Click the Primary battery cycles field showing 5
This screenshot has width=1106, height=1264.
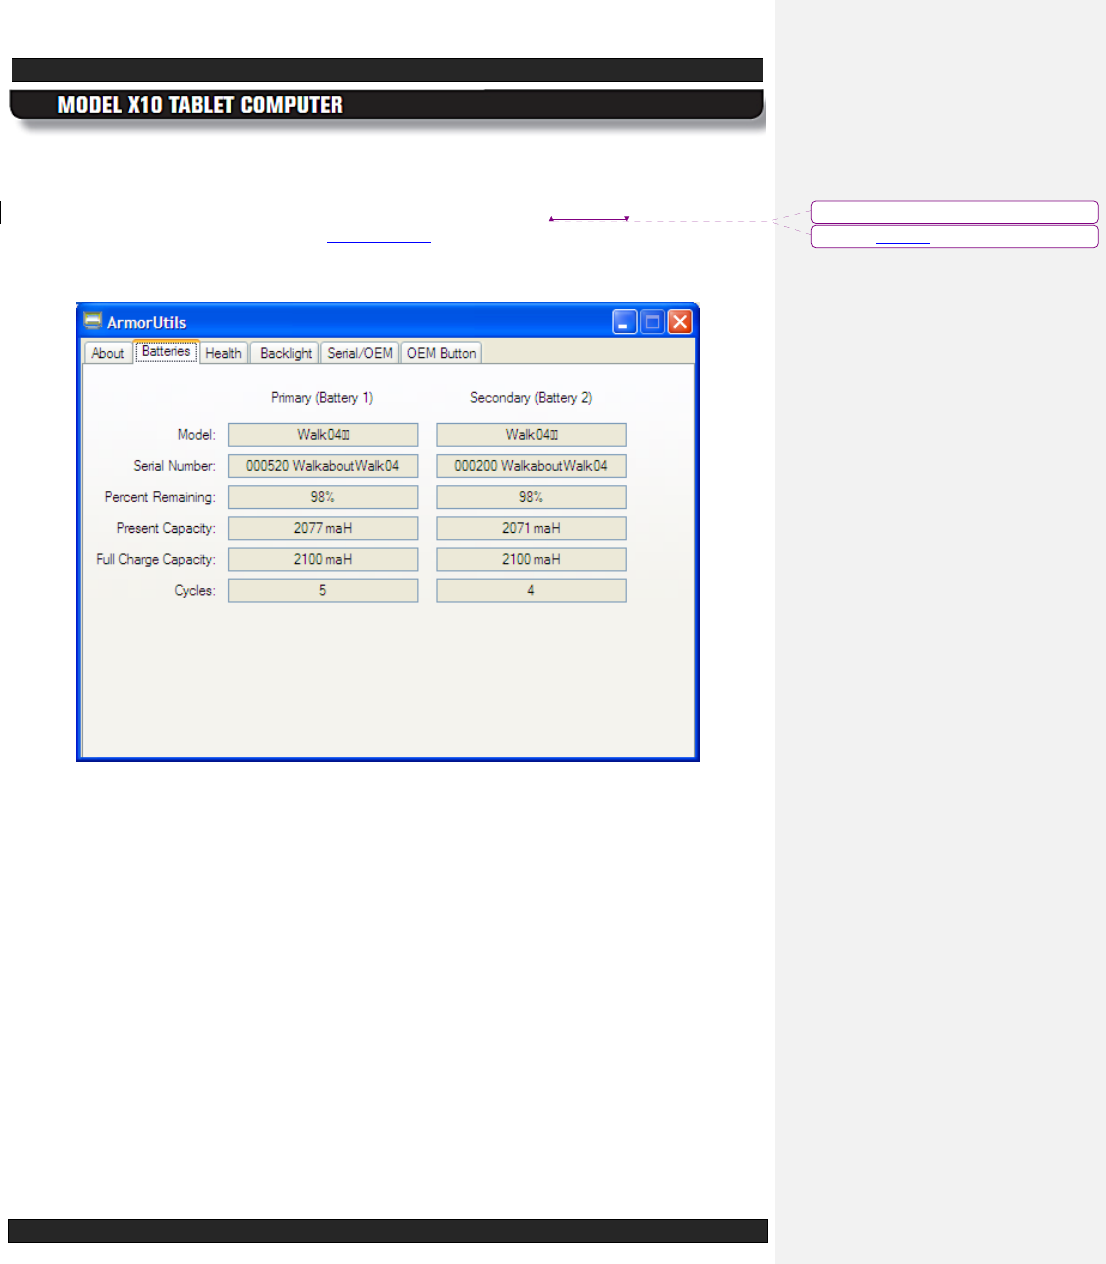pos(323,590)
